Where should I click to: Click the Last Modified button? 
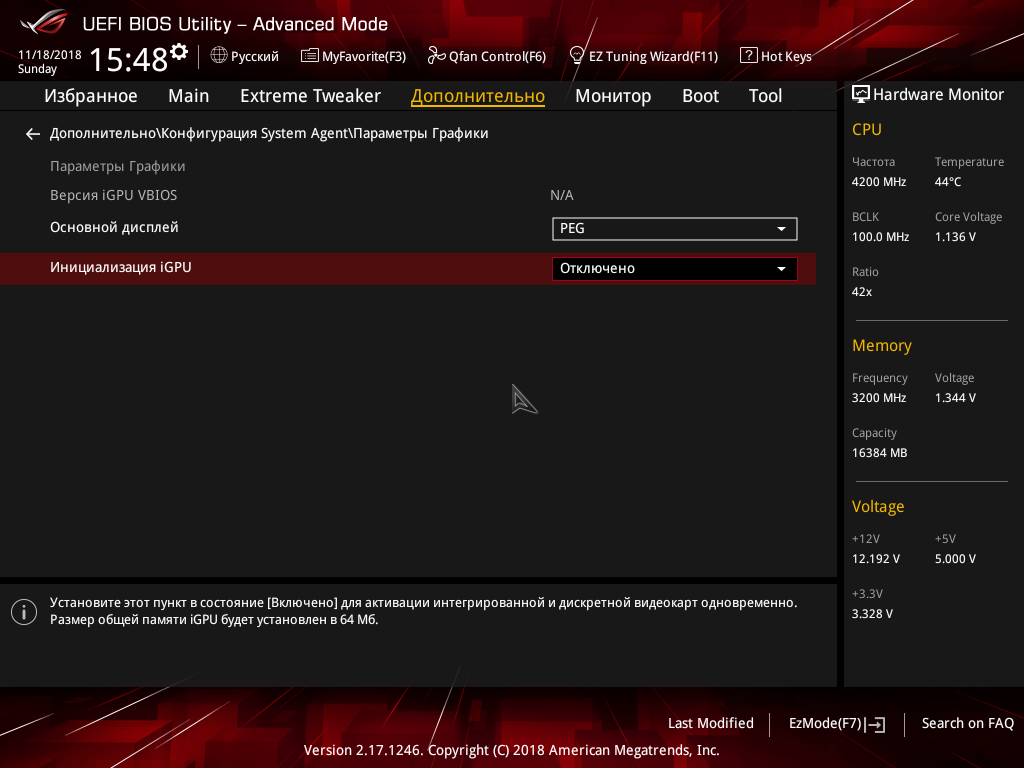click(710, 724)
